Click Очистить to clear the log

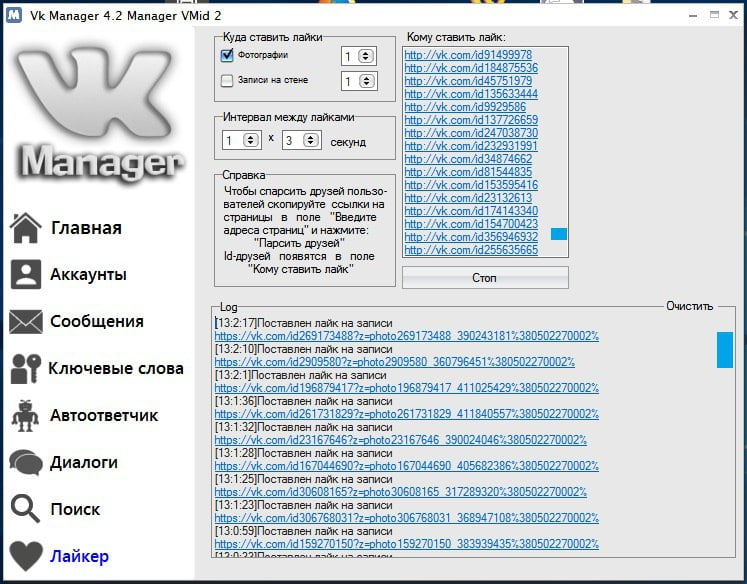coord(689,306)
